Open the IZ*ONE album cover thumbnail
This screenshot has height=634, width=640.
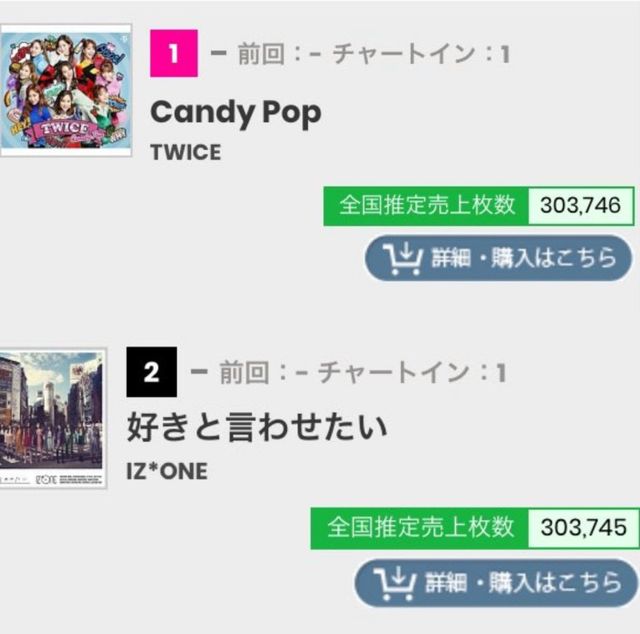tap(52, 418)
